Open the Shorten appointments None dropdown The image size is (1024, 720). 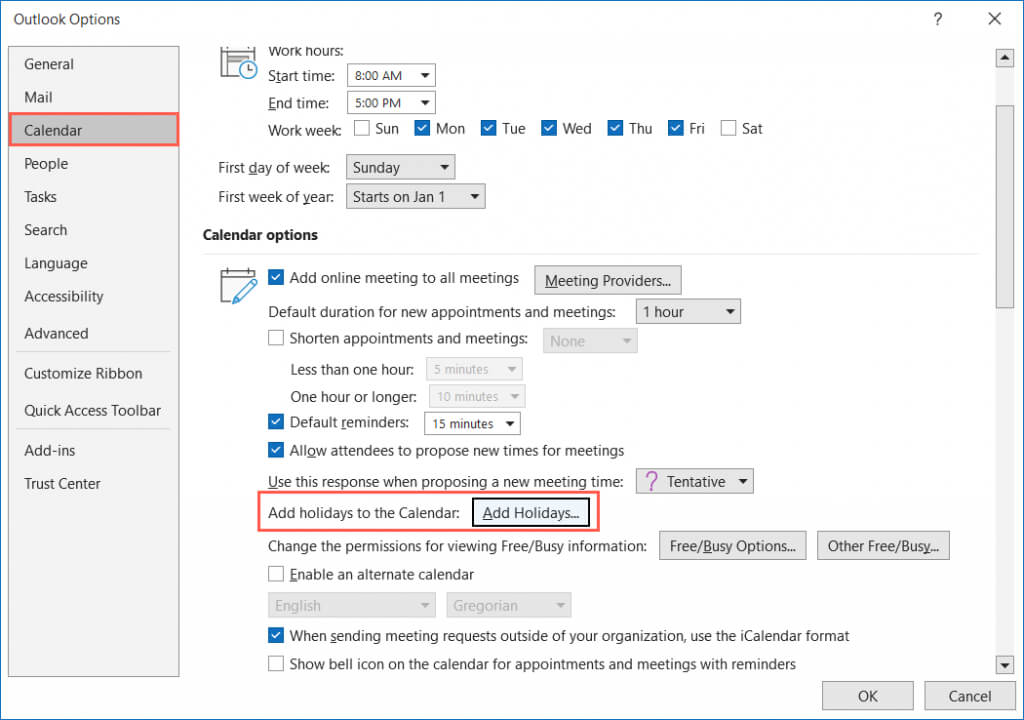590,340
